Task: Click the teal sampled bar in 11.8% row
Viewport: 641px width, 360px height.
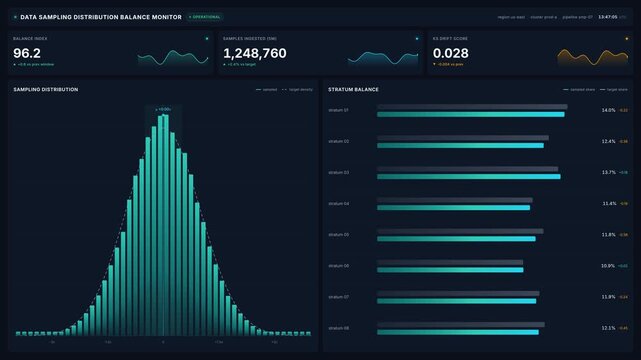Action: pos(456,239)
